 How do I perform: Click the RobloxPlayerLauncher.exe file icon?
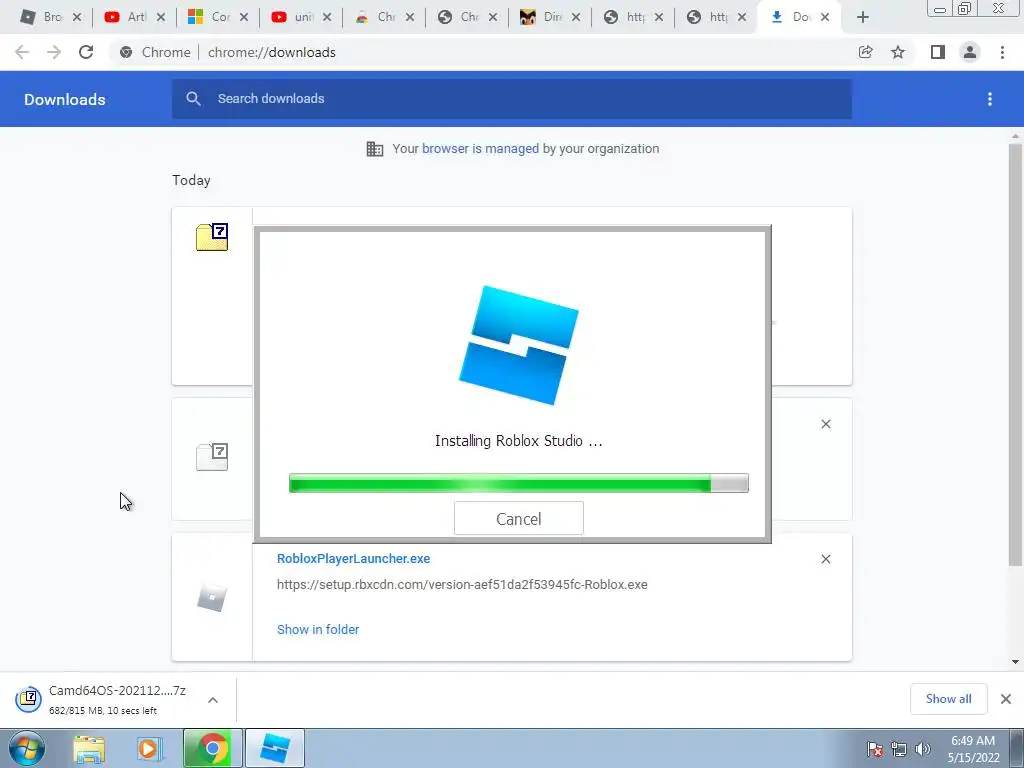click(x=212, y=598)
